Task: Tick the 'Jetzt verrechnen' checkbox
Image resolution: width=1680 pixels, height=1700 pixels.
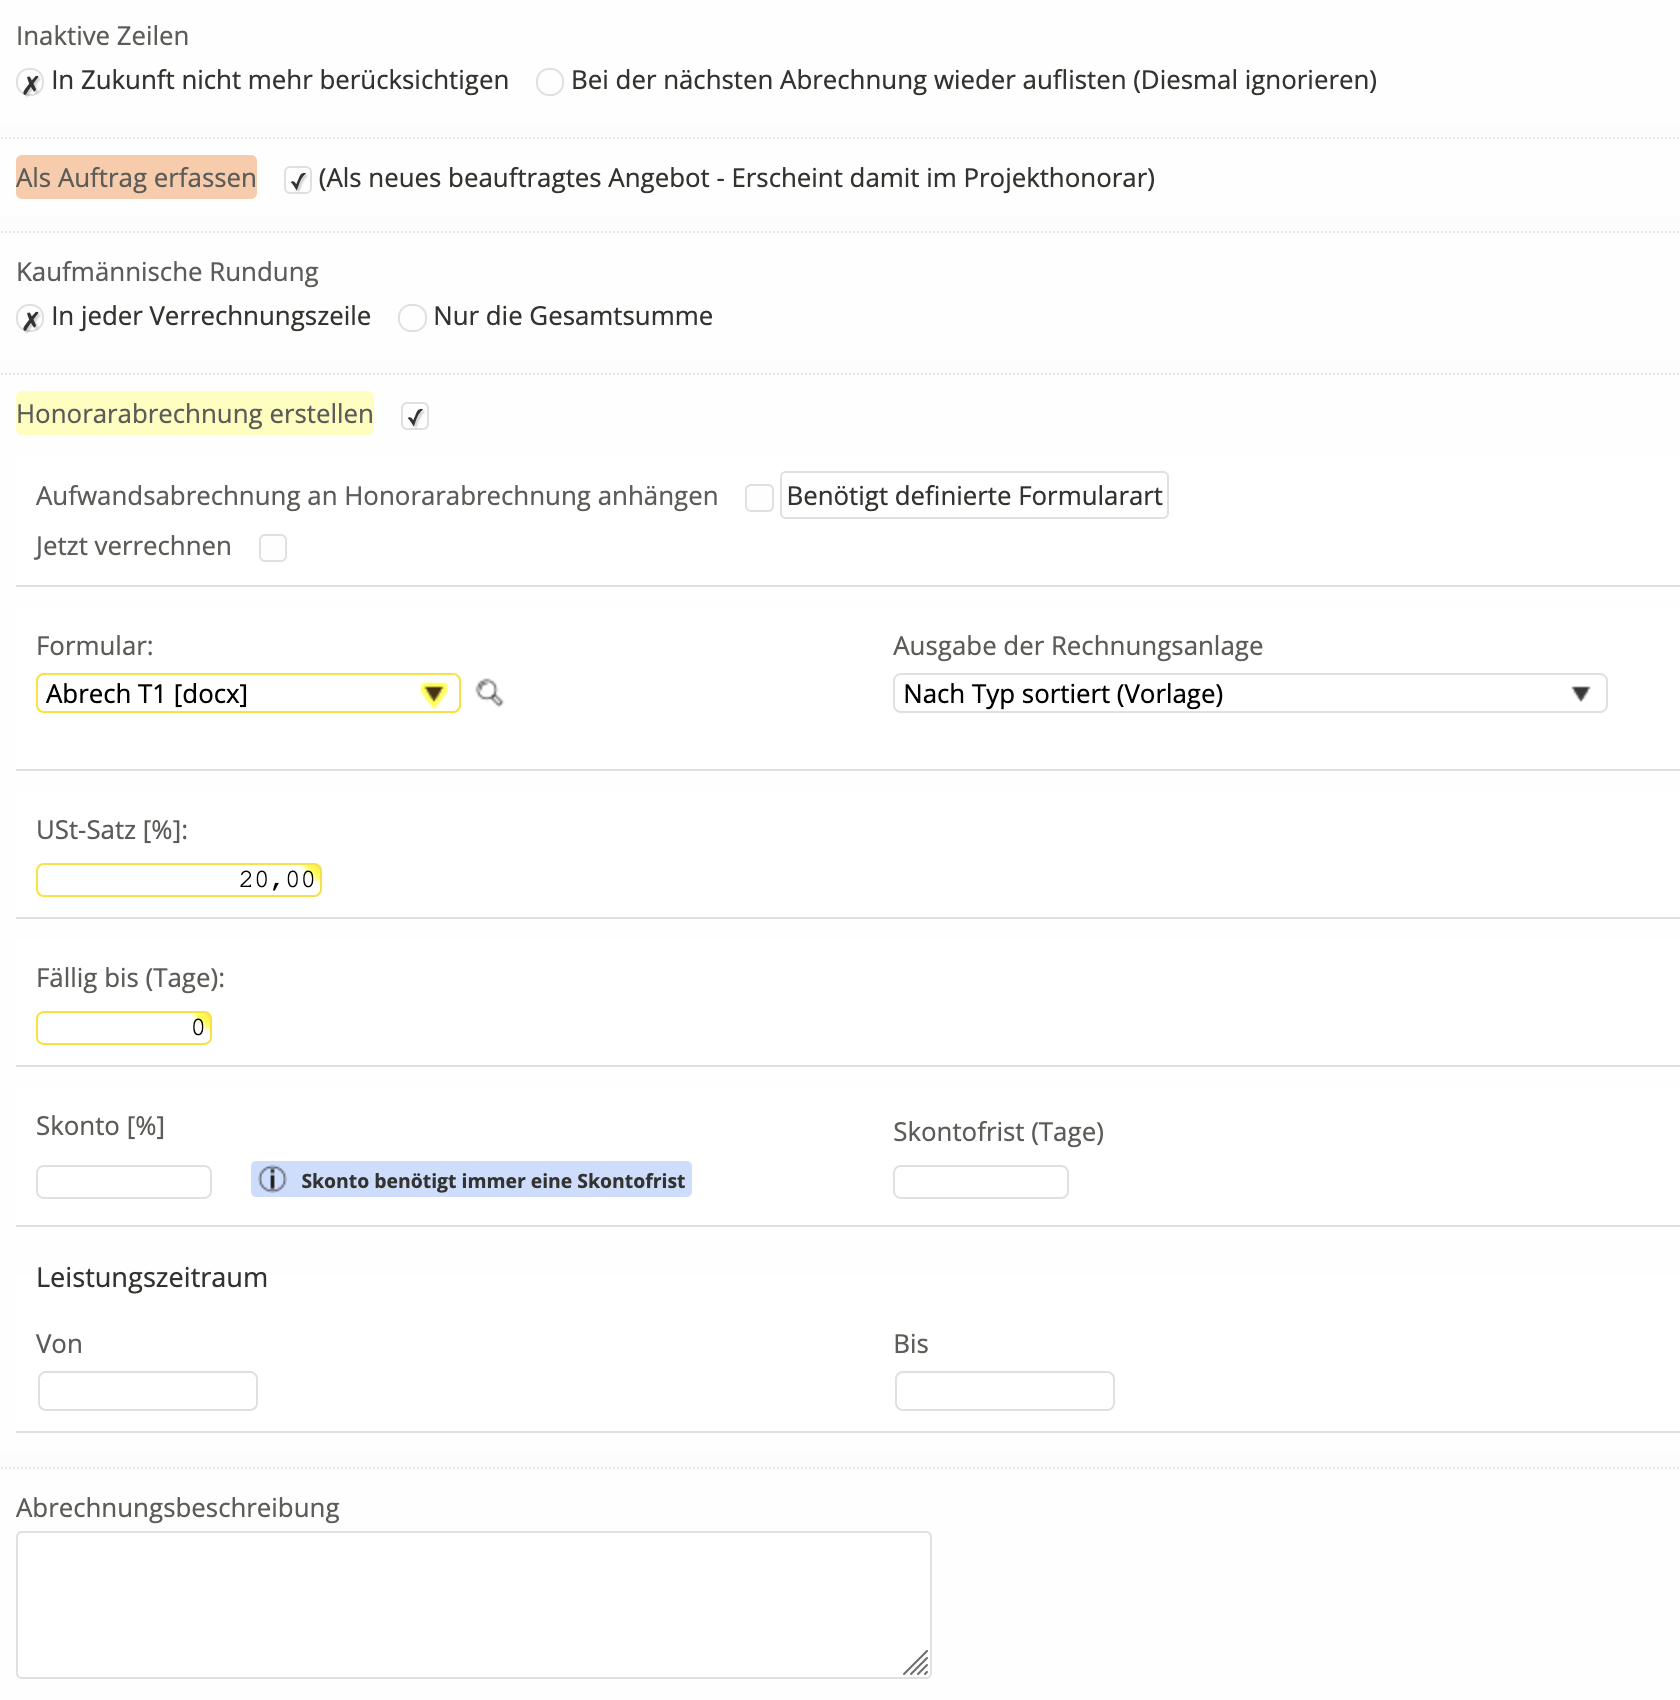Action: (273, 548)
